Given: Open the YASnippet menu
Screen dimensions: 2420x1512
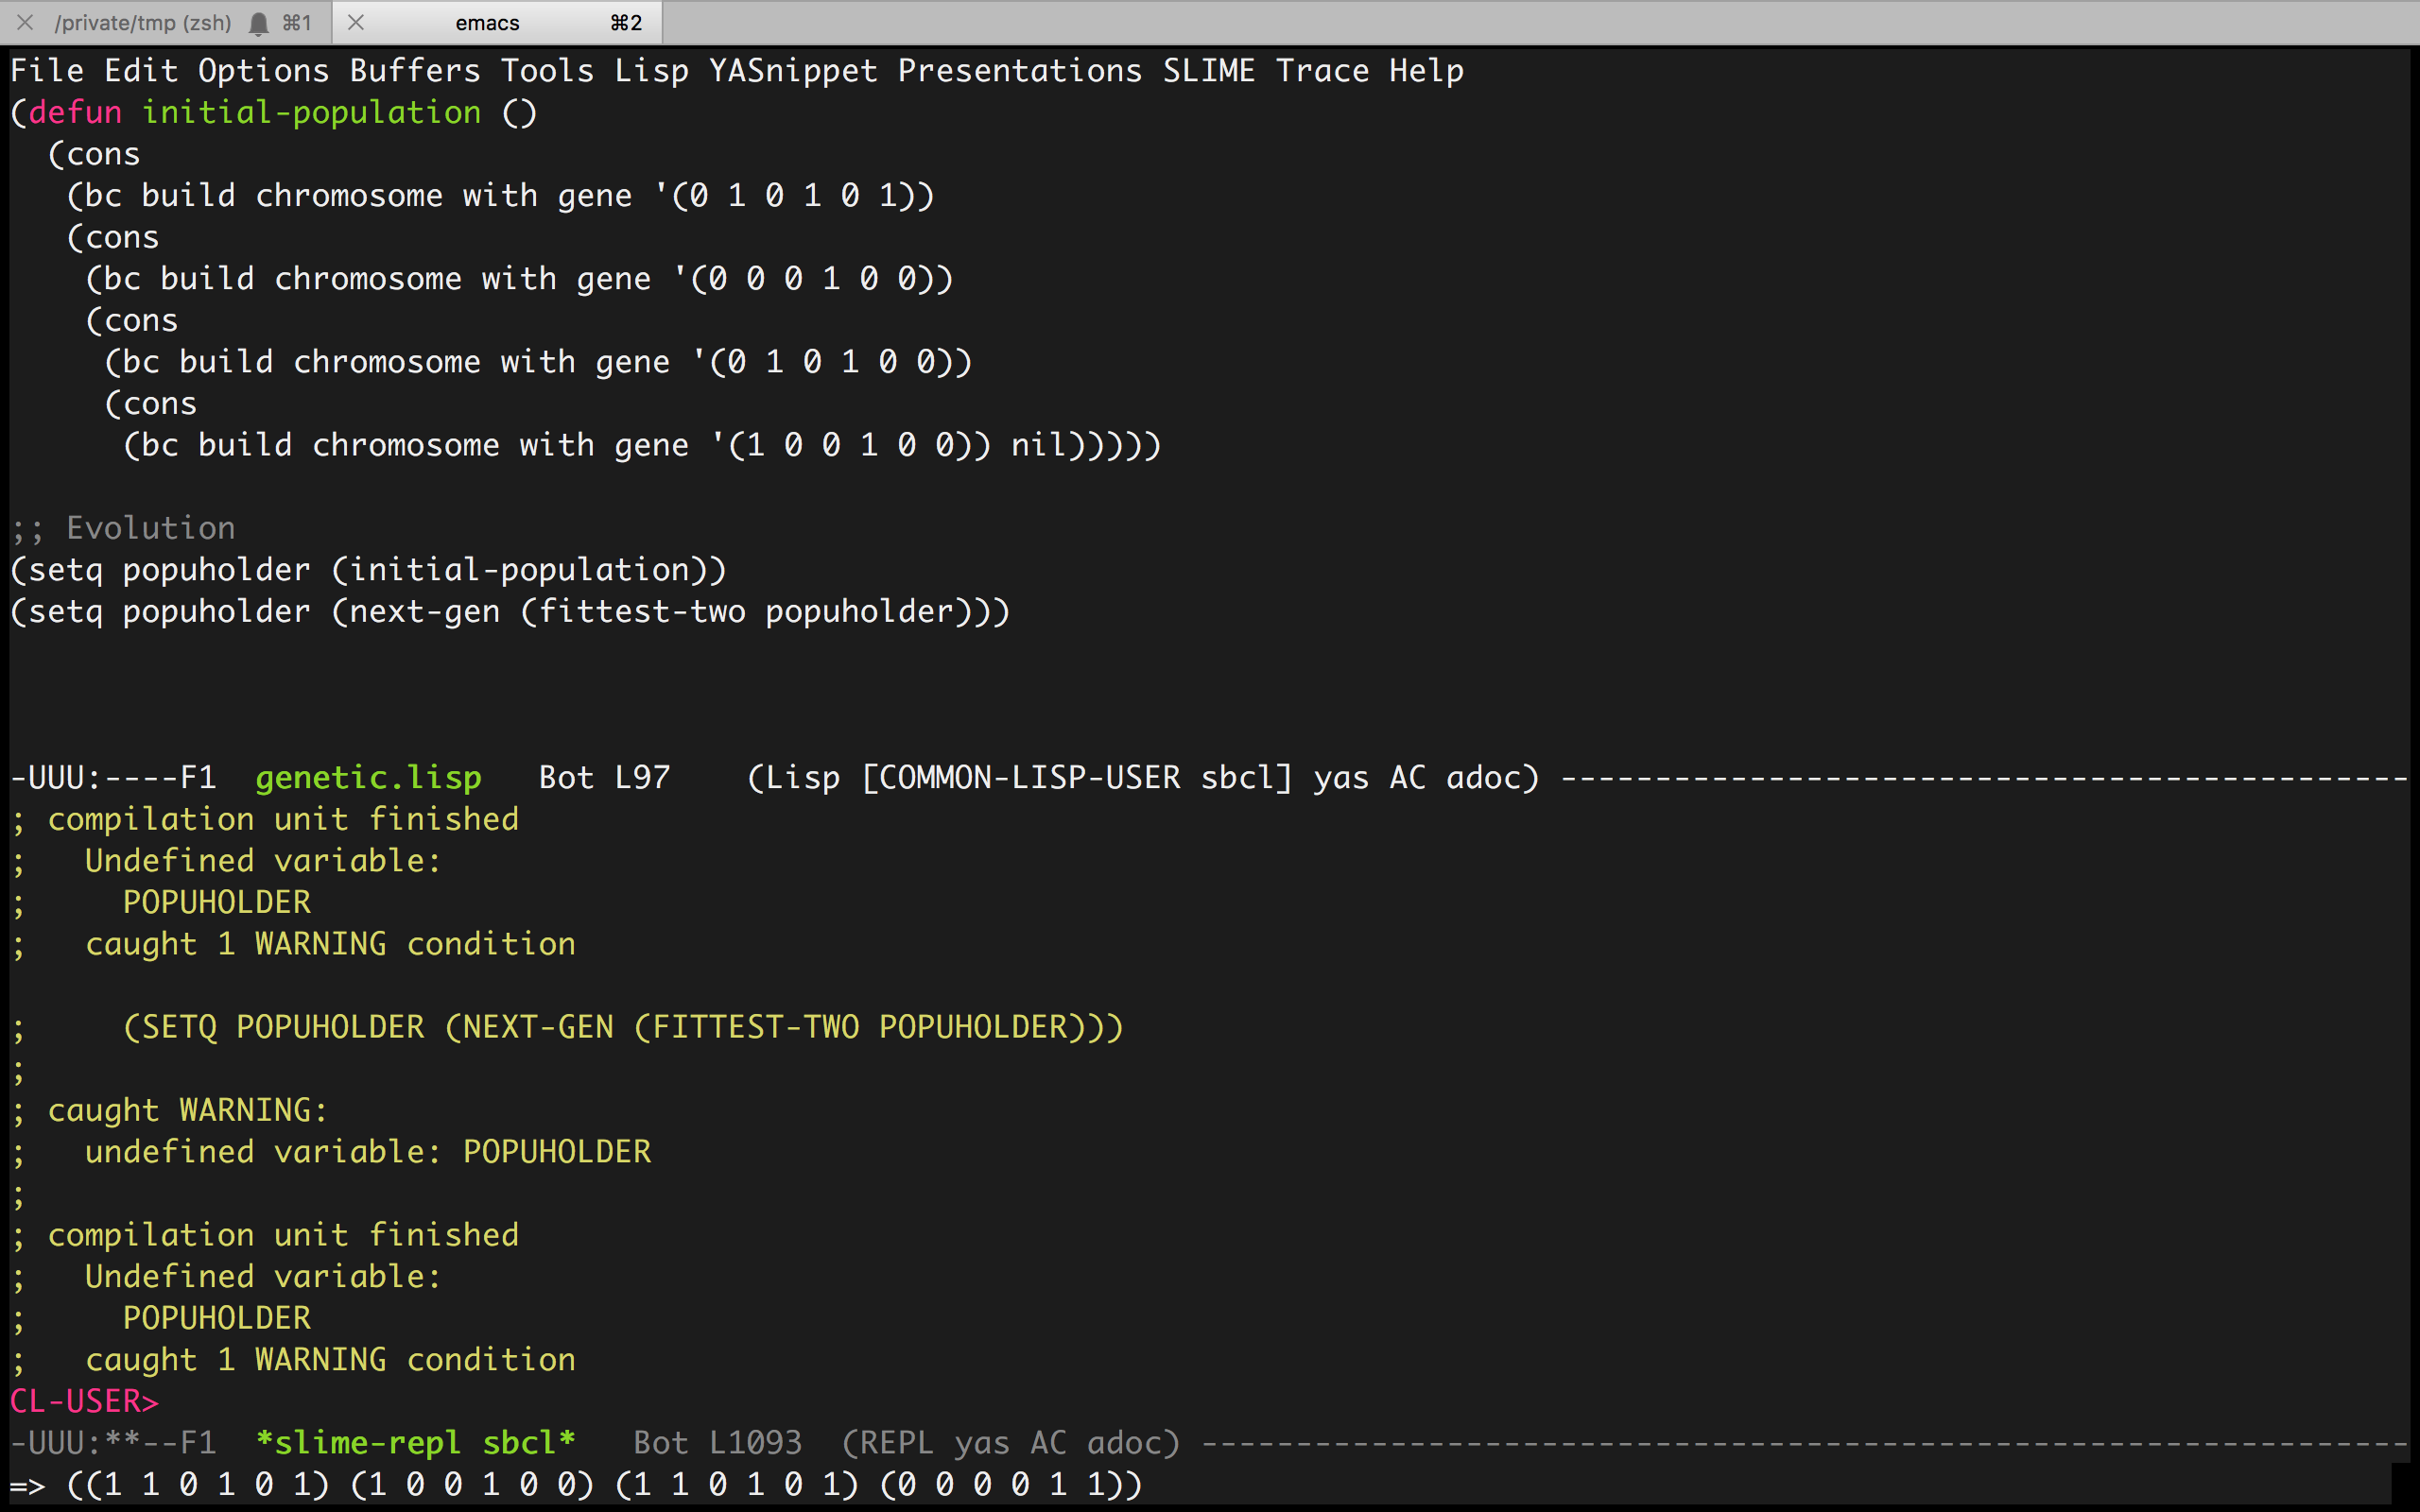Looking at the screenshot, I should 793,71.
